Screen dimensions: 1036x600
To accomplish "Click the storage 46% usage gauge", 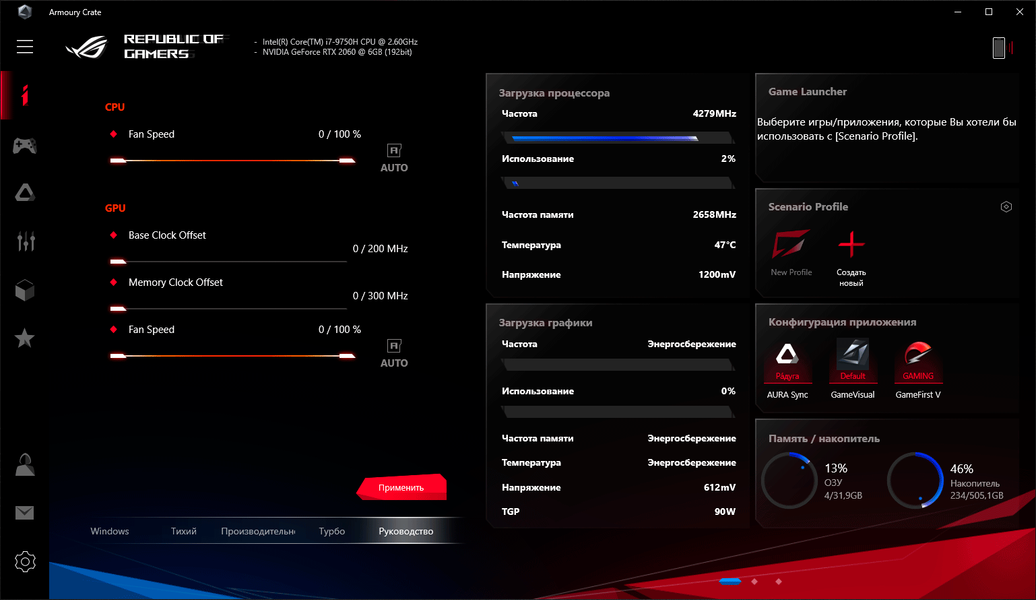I will point(915,480).
